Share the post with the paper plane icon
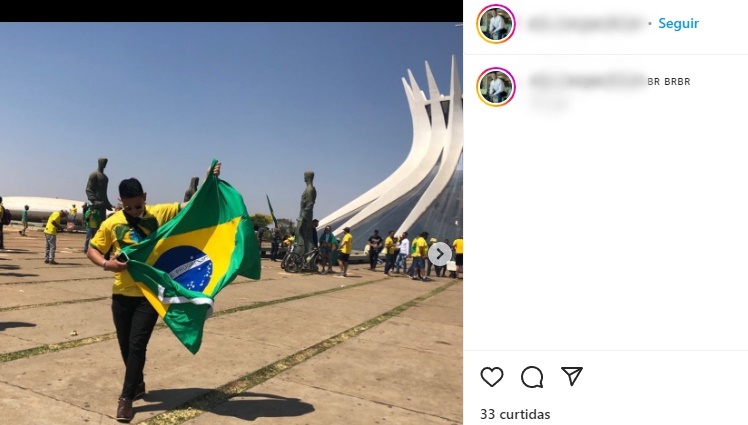The image size is (748, 425). 572,376
